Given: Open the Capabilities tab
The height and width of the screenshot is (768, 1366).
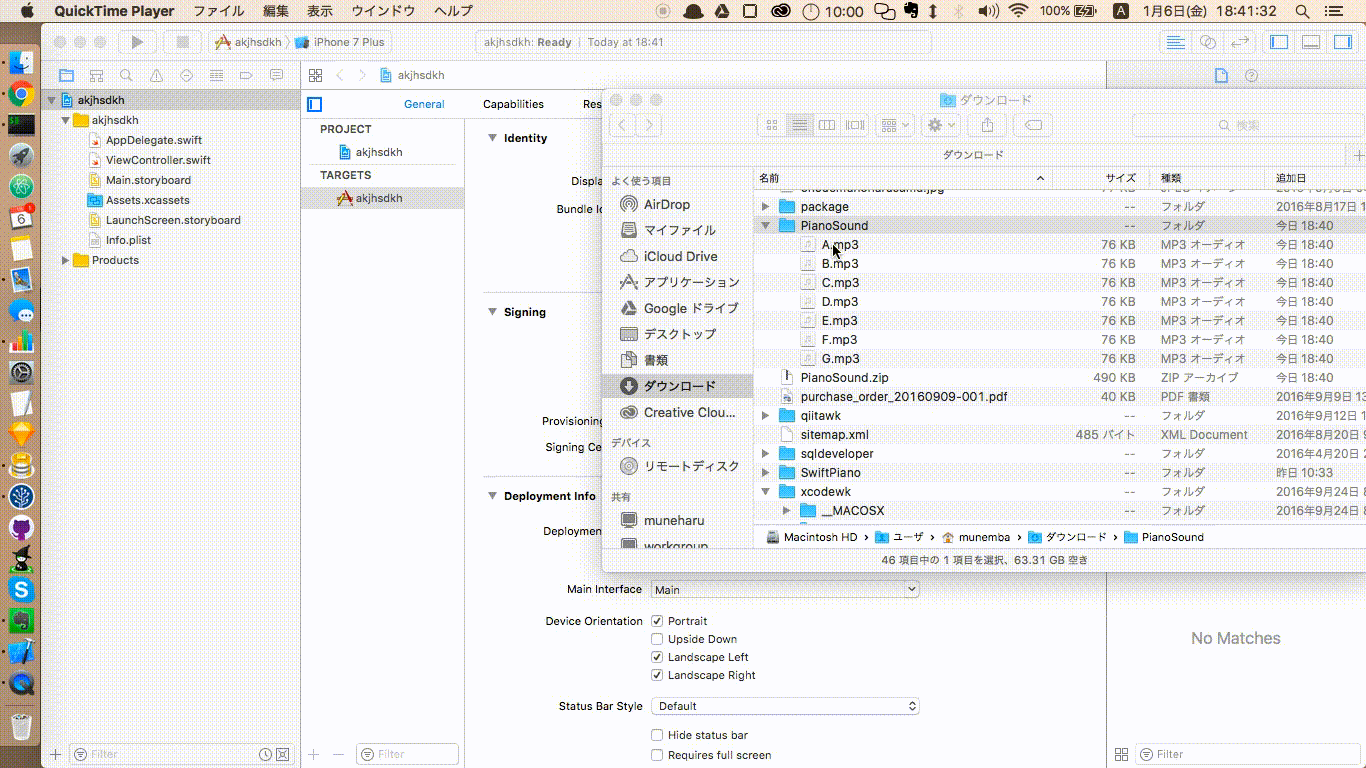Looking at the screenshot, I should [513, 104].
